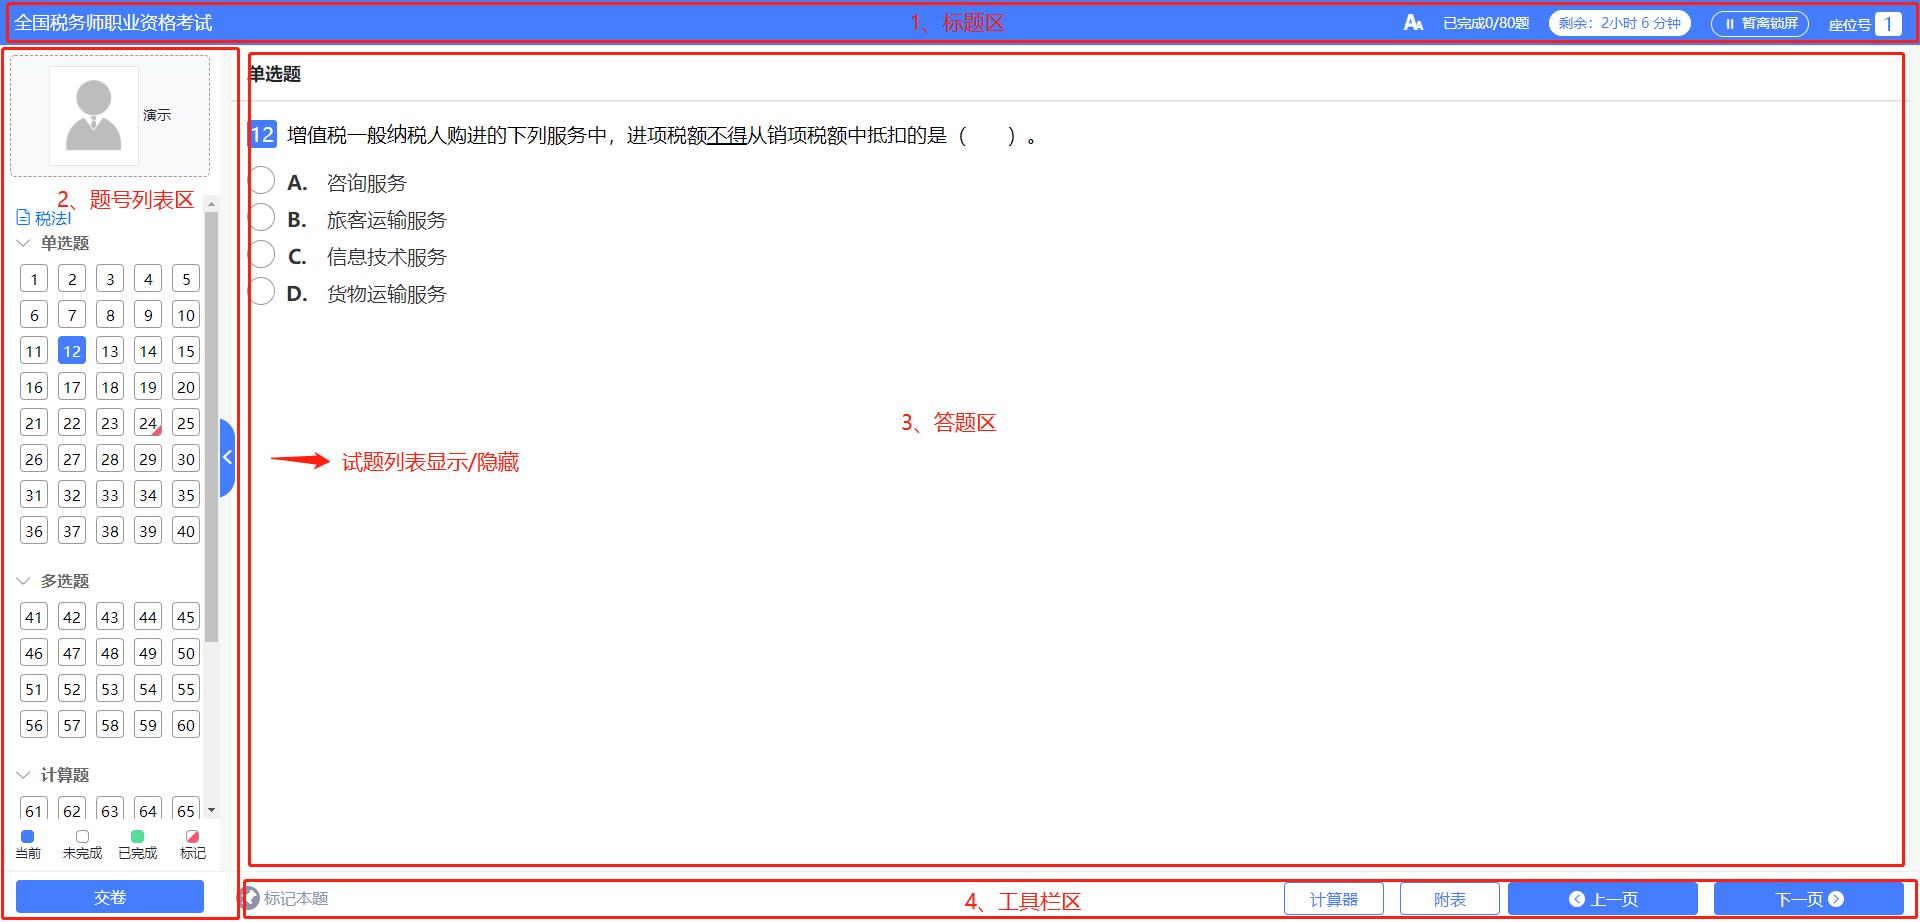Click the question list scrollbar down arrow
The image size is (1920, 922).
[211, 810]
